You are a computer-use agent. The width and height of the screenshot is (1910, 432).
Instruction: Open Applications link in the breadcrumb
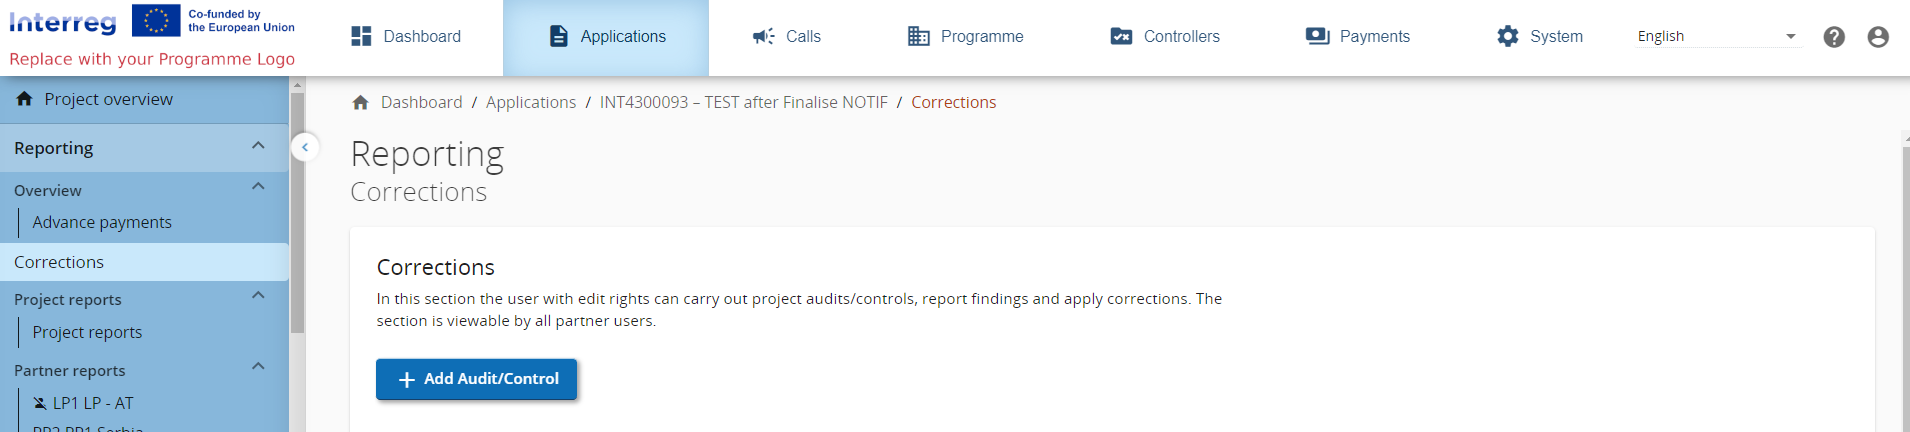531,103
